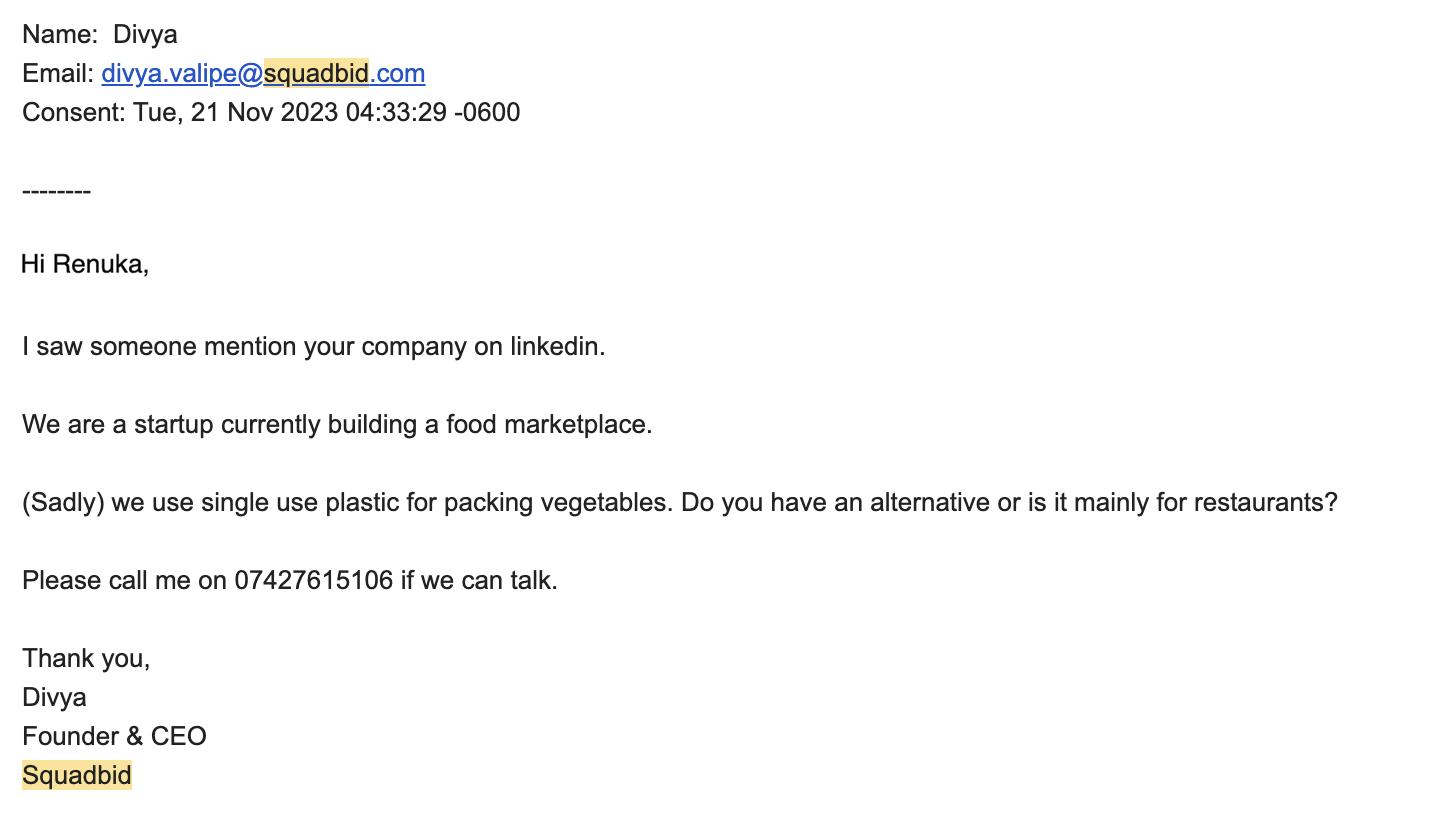Click the Founder & CEO title
The width and height of the screenshot is (1432, 828).
(114, 736)
